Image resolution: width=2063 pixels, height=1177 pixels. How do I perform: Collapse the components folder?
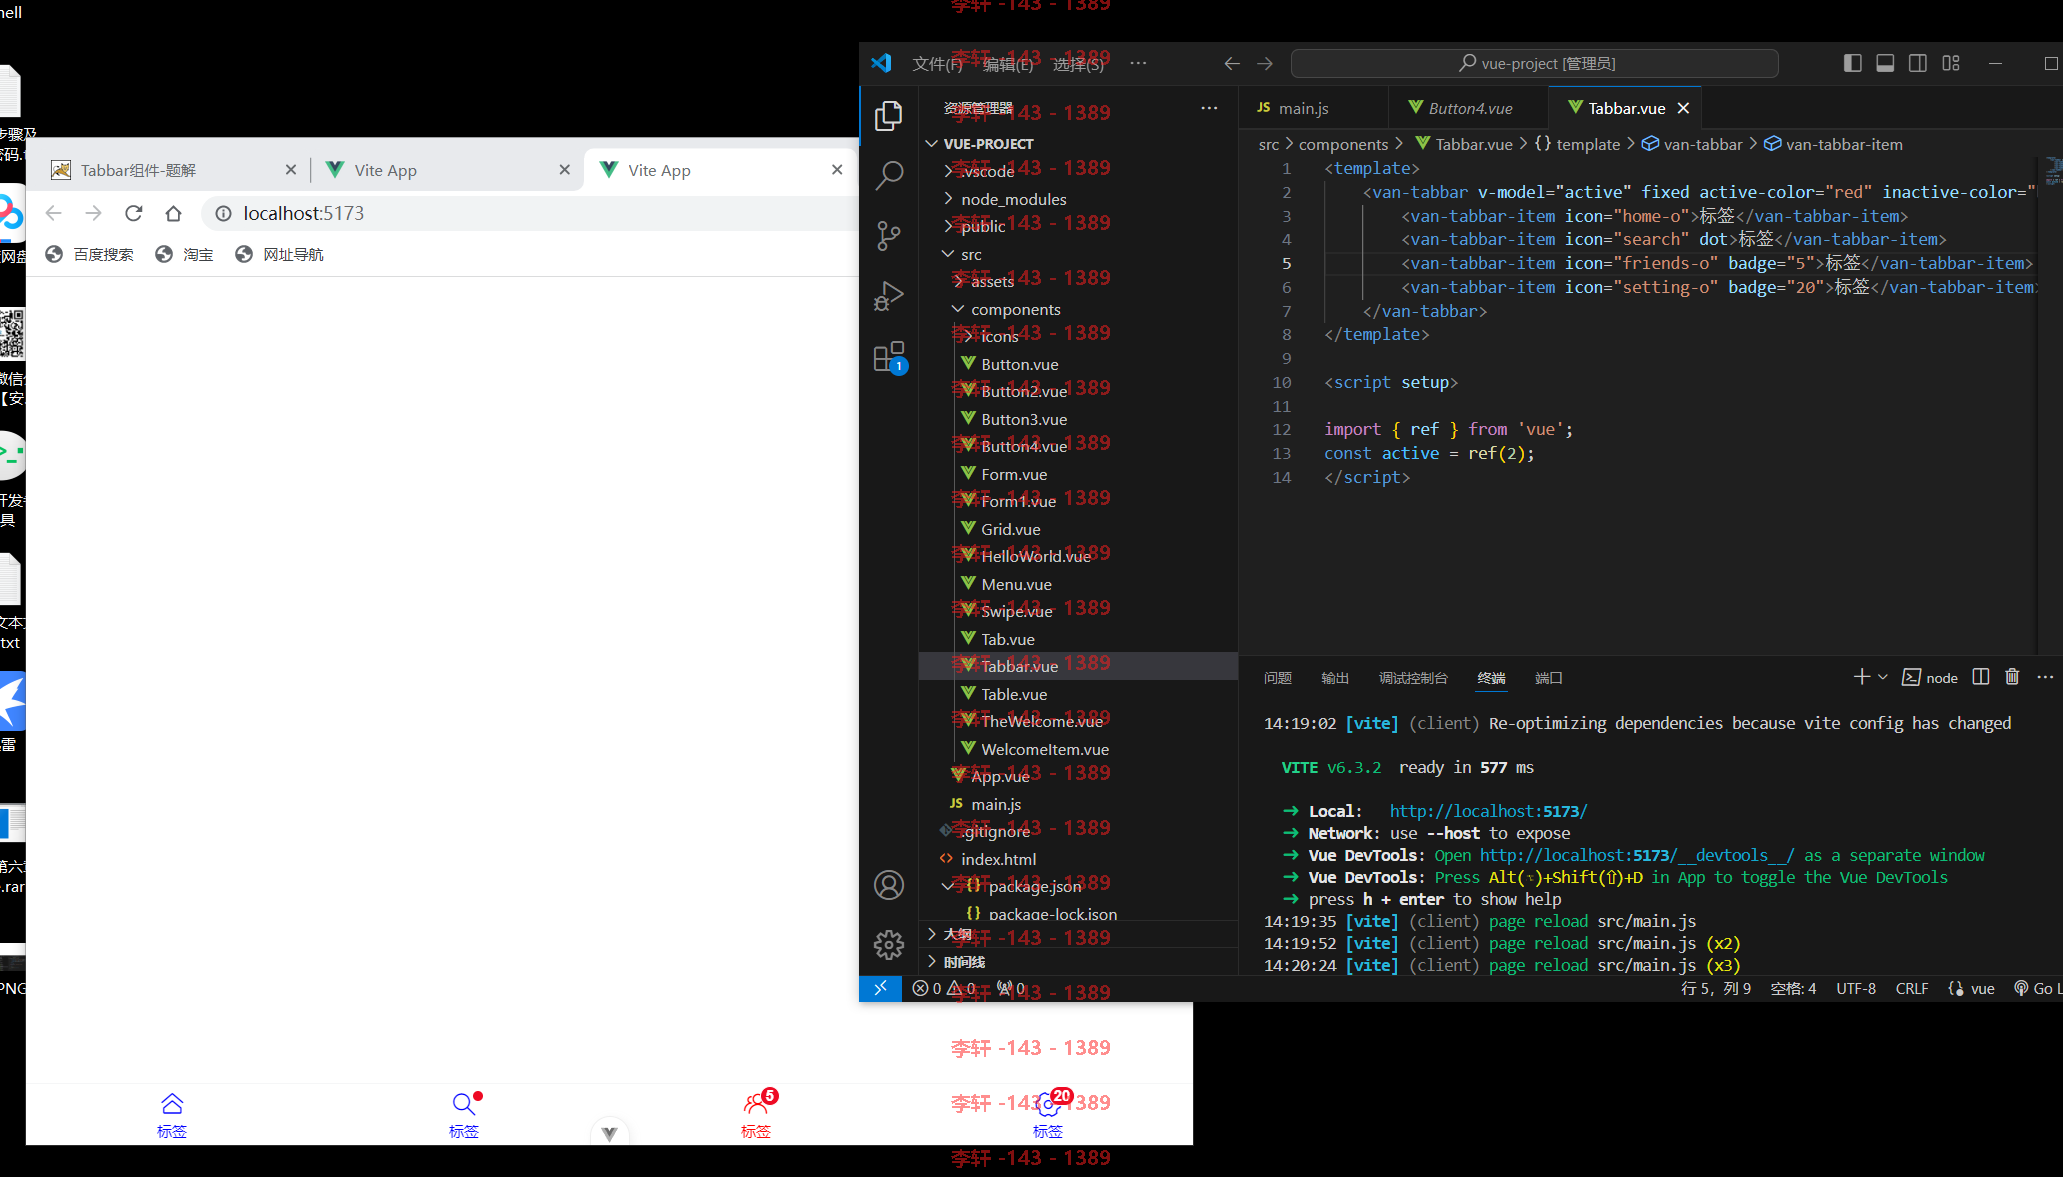click(1015, 309)
